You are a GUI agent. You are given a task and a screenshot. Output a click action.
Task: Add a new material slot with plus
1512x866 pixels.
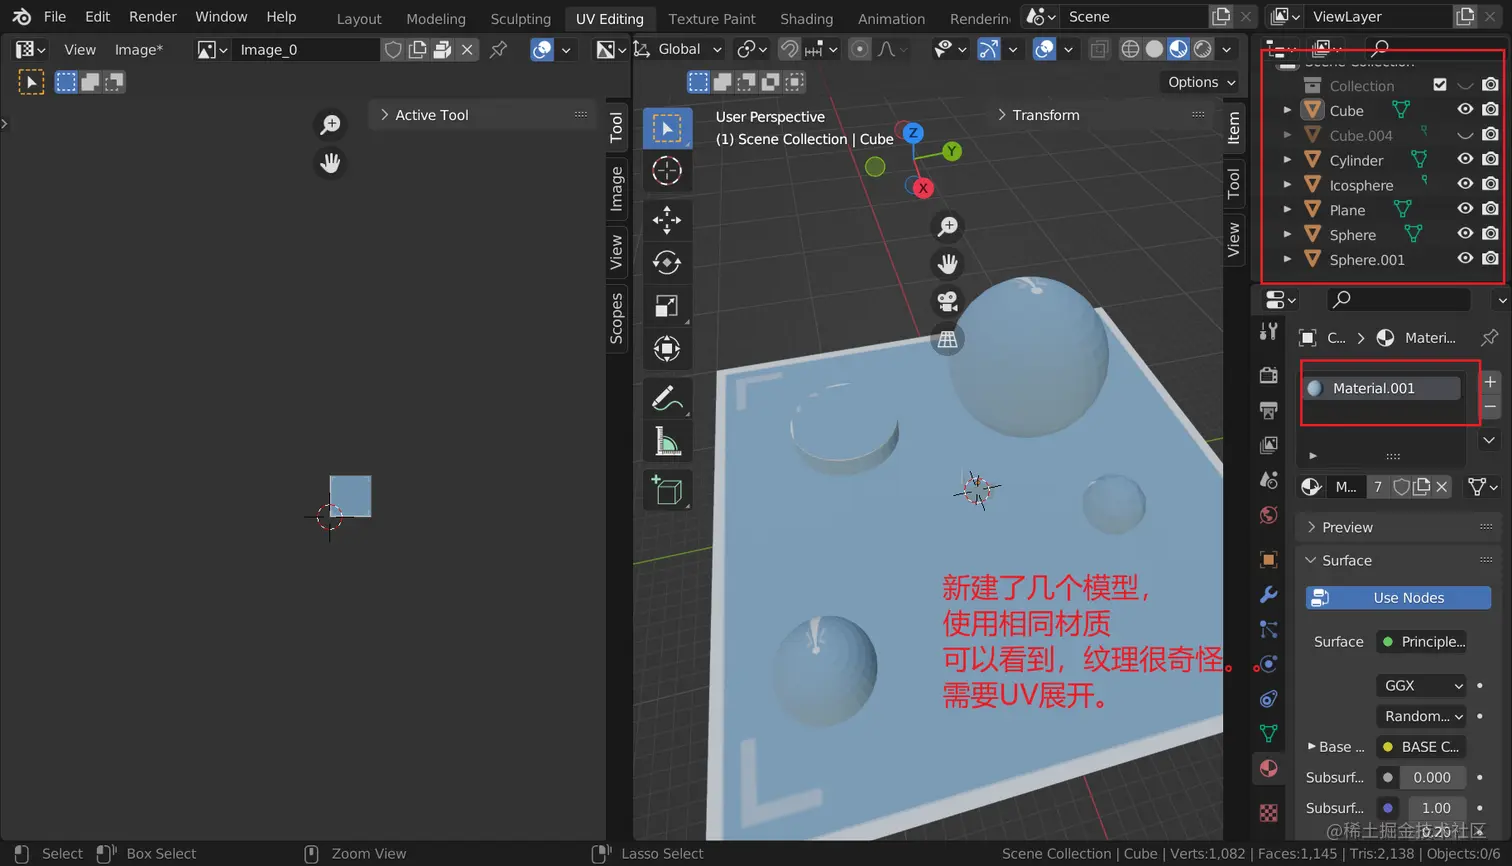pyautogui.click(x=1490, y=382)
